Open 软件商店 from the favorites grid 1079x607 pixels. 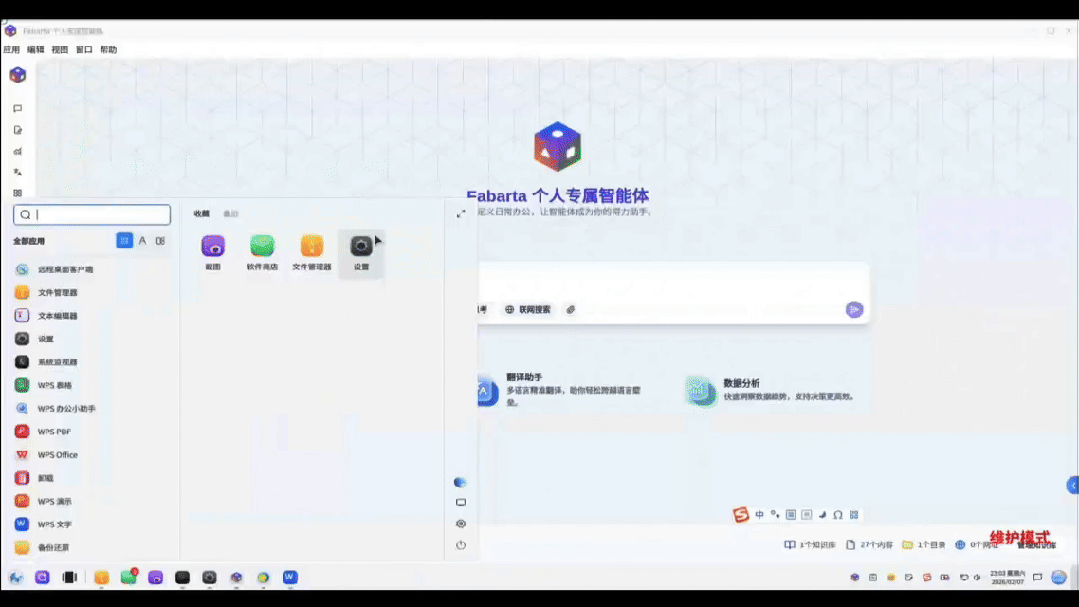click(x=262, y=253)
